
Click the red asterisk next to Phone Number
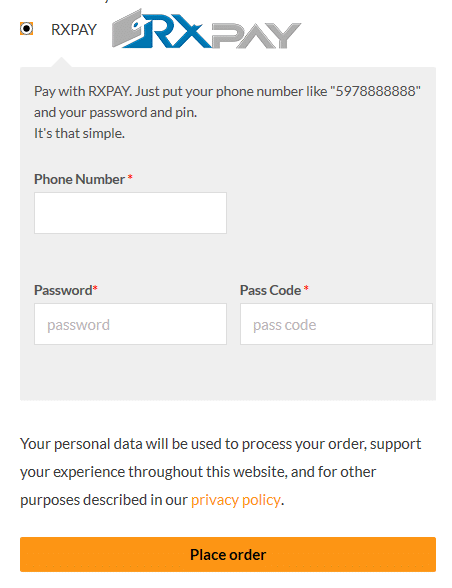130,177
